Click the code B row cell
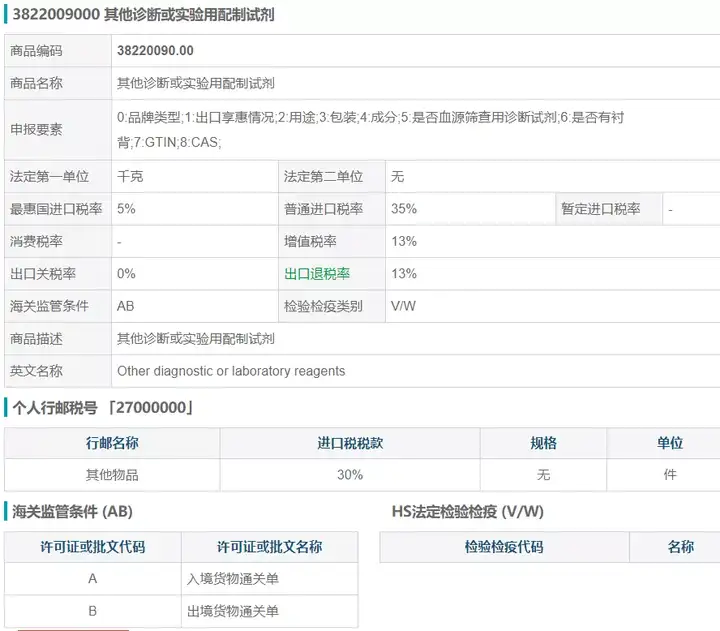720x631 pixels. (93, 611)
